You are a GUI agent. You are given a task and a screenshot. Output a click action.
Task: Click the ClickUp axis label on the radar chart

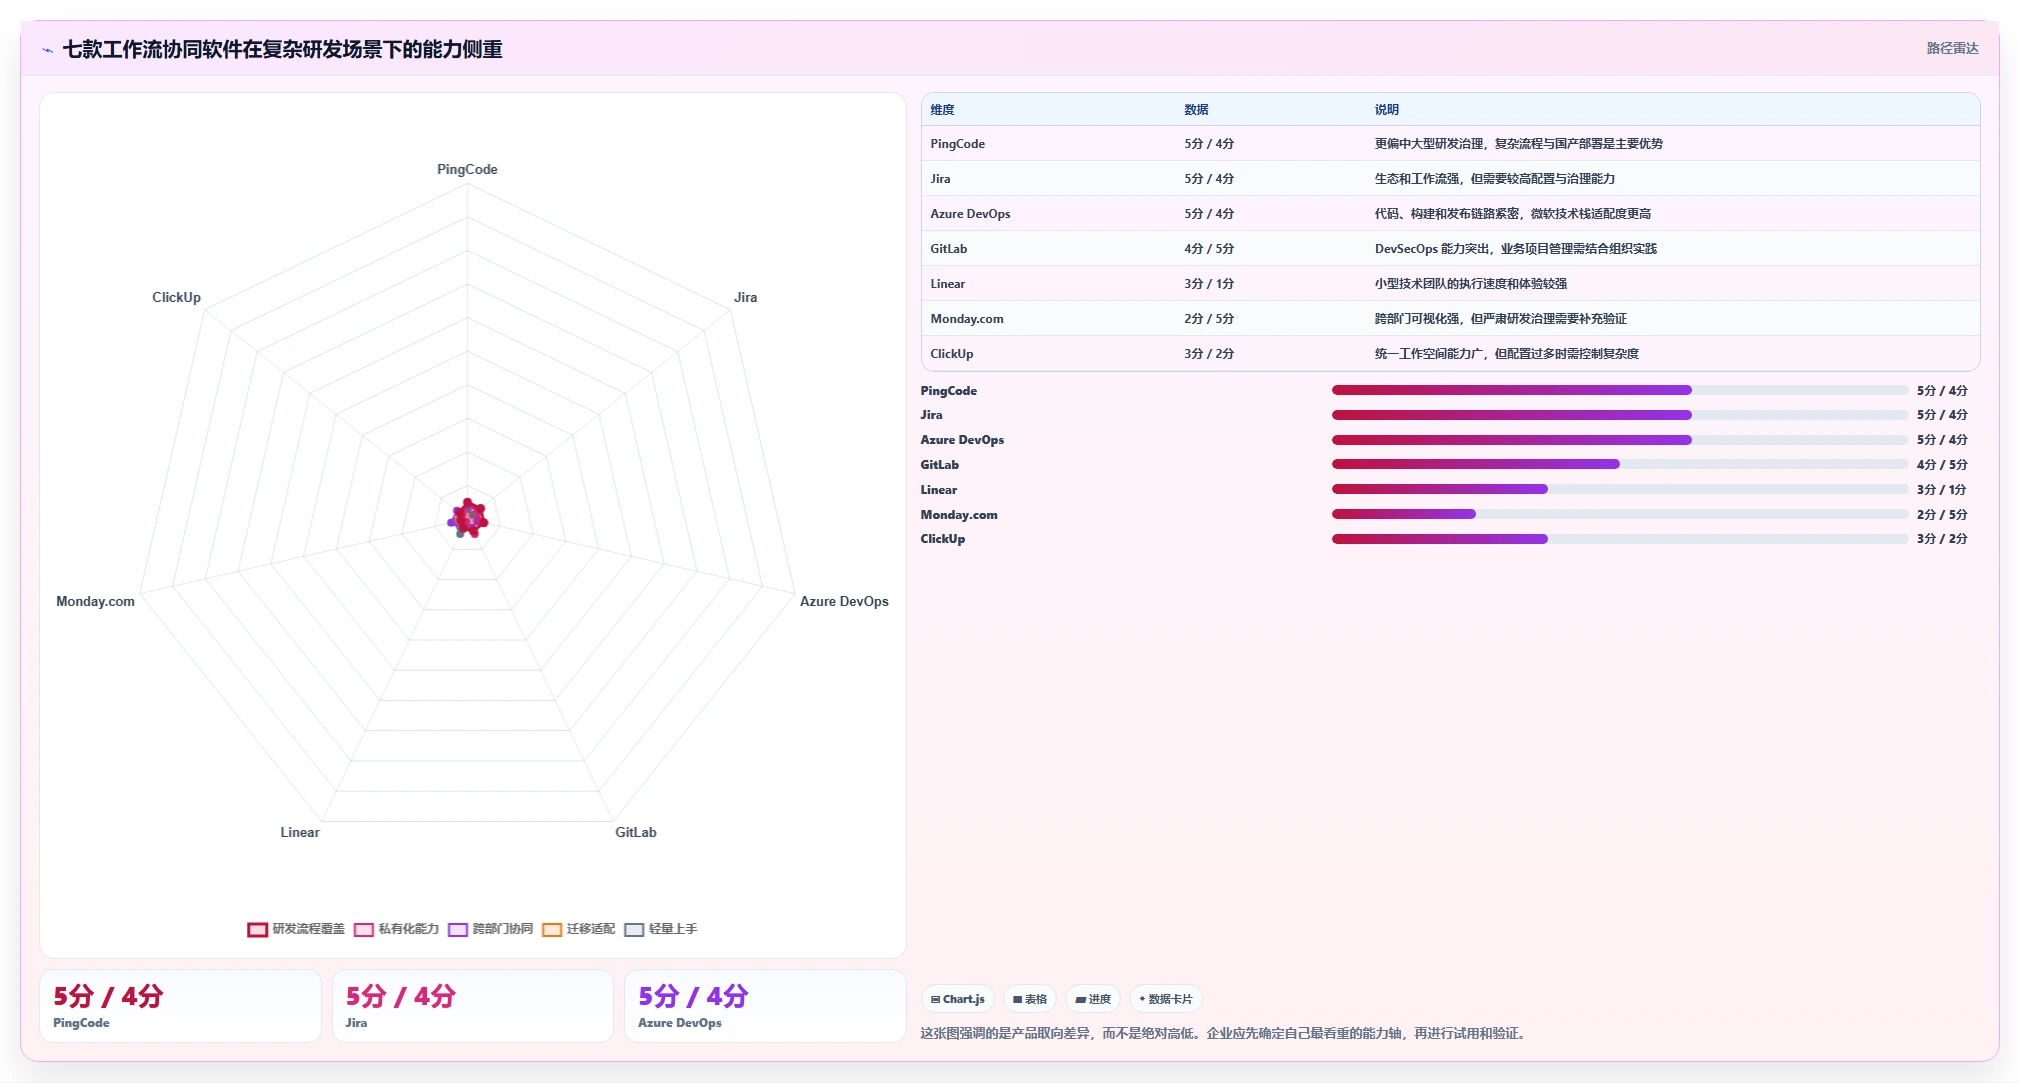176,297
